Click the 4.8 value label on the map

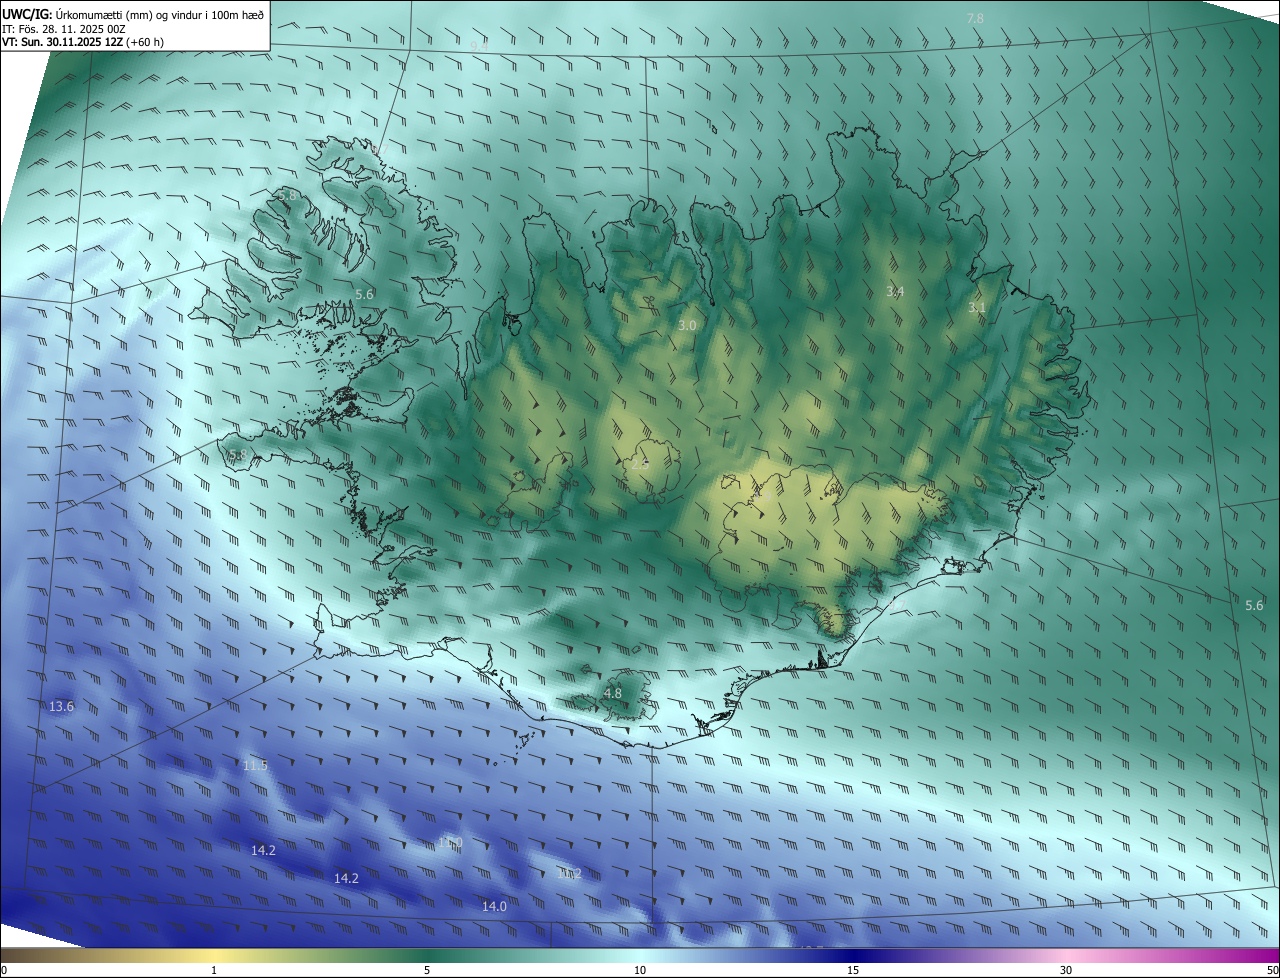click(613, 693)
